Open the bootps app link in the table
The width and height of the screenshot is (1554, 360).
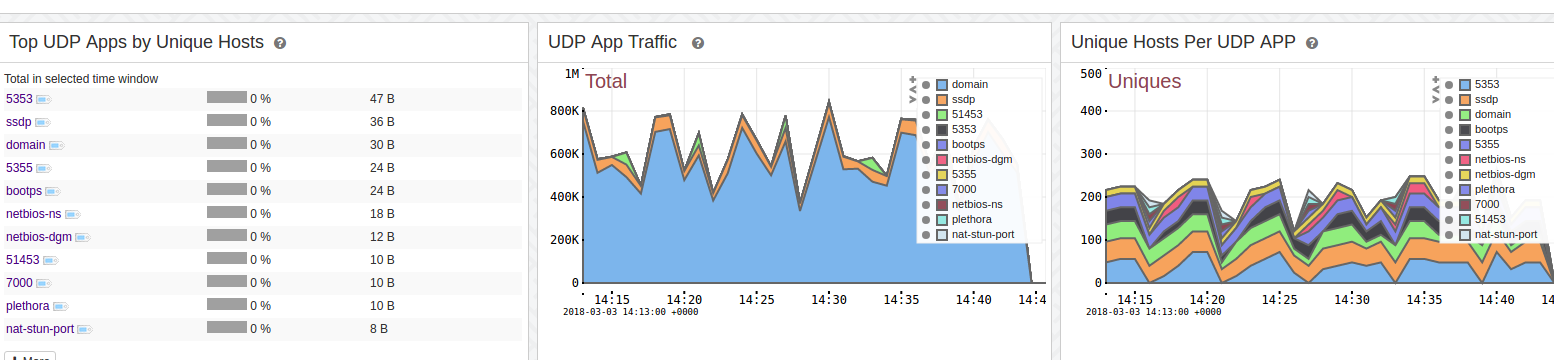point(24,191)
